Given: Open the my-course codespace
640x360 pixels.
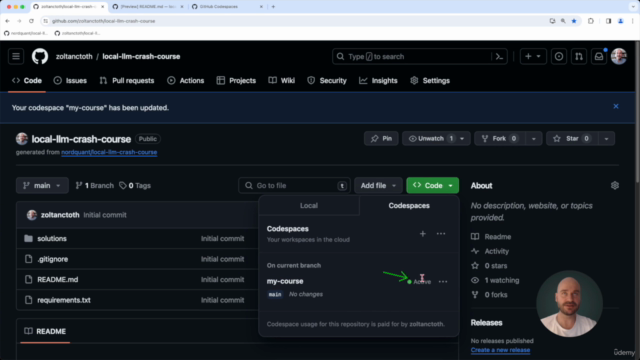Looking at the screenshot, I should [x=285, y=281].
